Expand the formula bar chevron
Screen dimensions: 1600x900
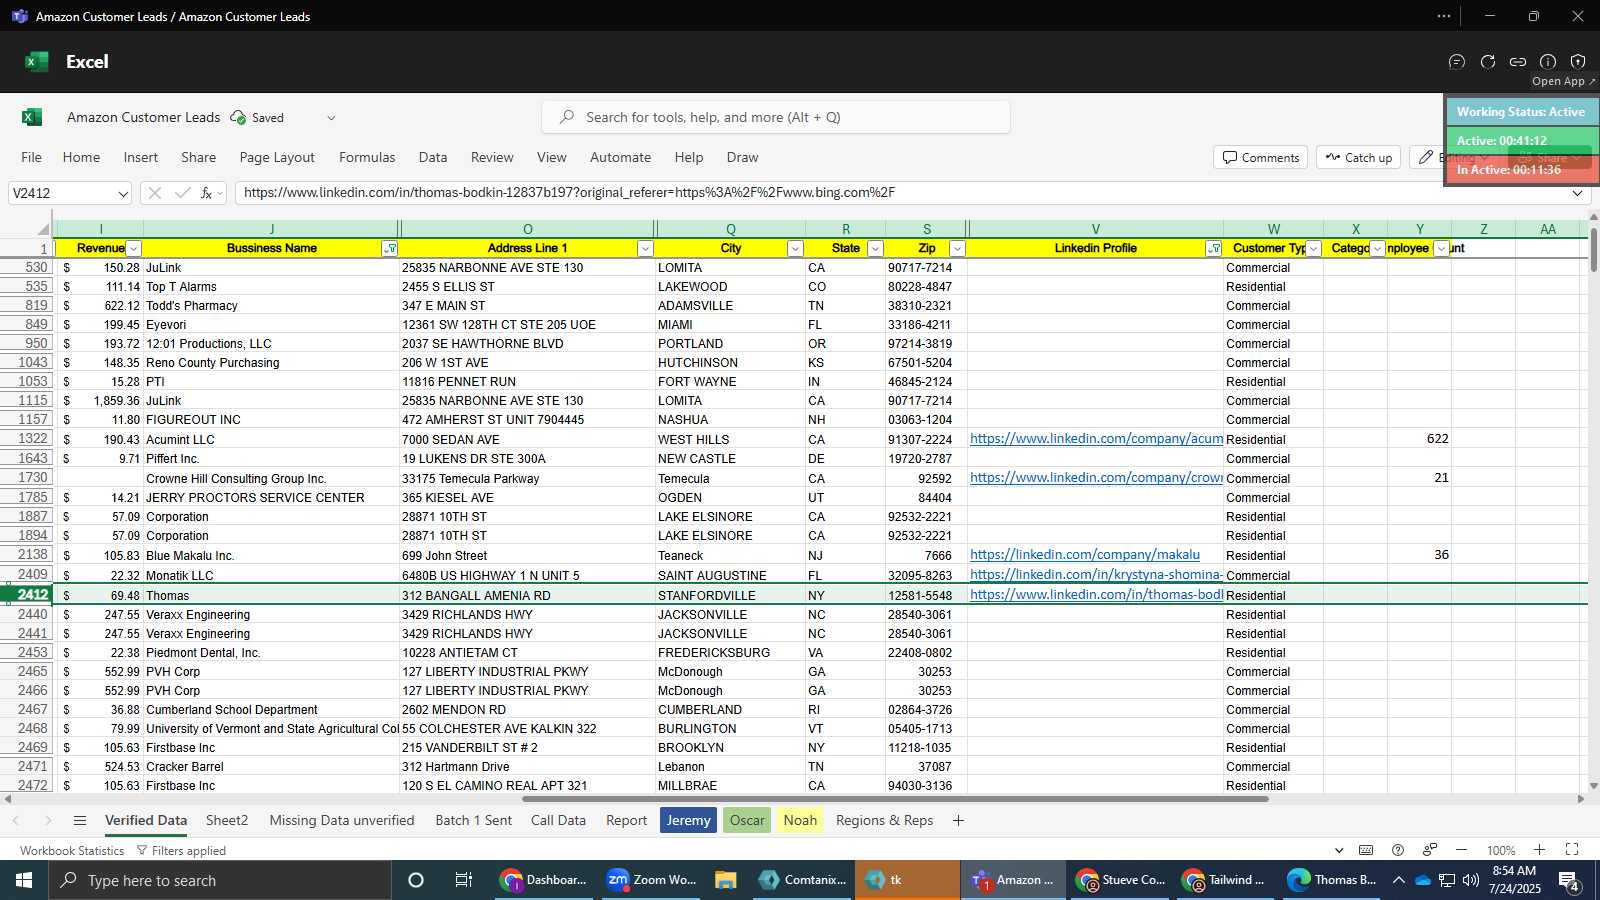1577,193
